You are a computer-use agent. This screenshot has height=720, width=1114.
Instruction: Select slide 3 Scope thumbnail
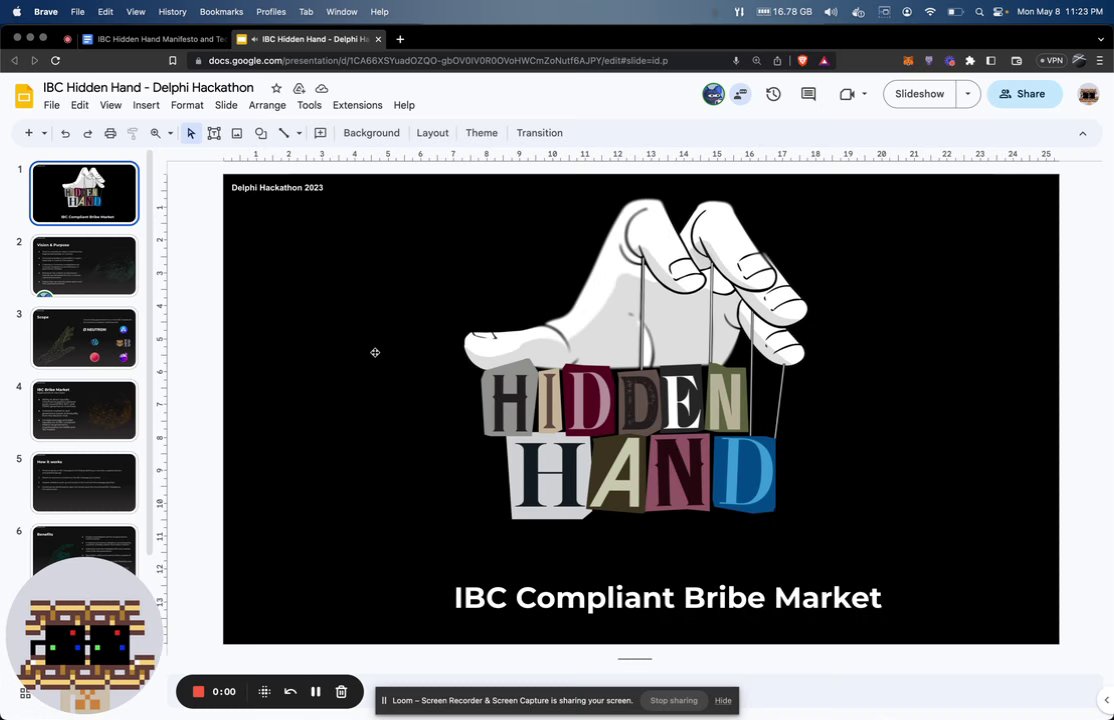pos(84,338)
